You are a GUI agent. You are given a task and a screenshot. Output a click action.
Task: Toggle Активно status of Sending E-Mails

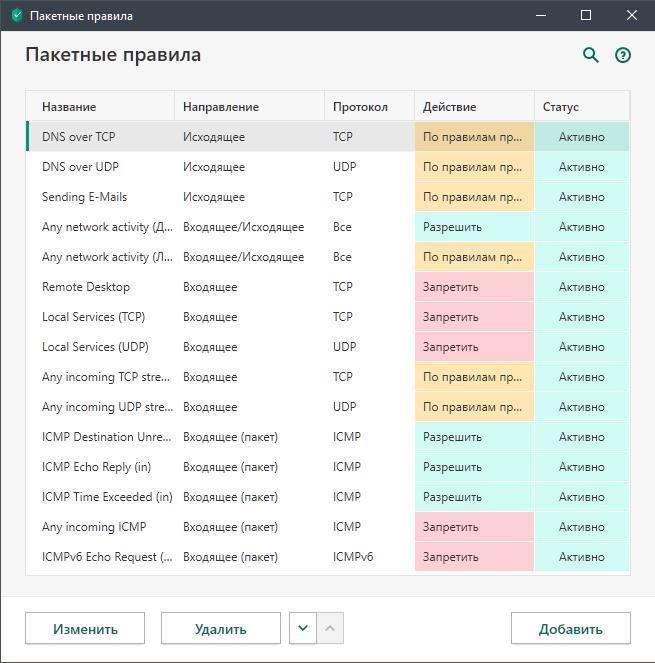coord(582,197)
